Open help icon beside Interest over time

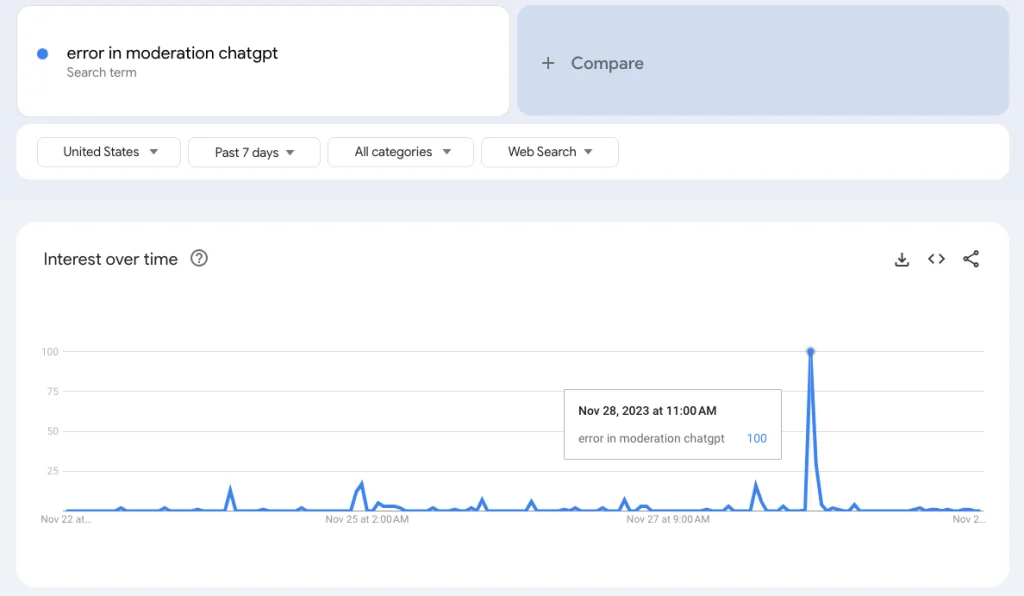coord(199,259)
